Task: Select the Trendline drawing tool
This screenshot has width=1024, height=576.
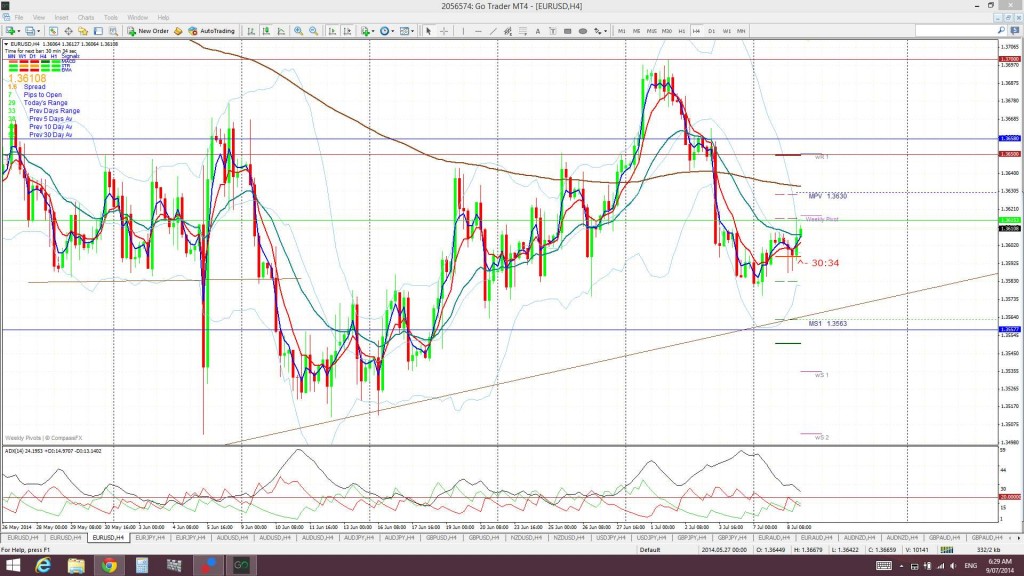Action: (493, 31)
